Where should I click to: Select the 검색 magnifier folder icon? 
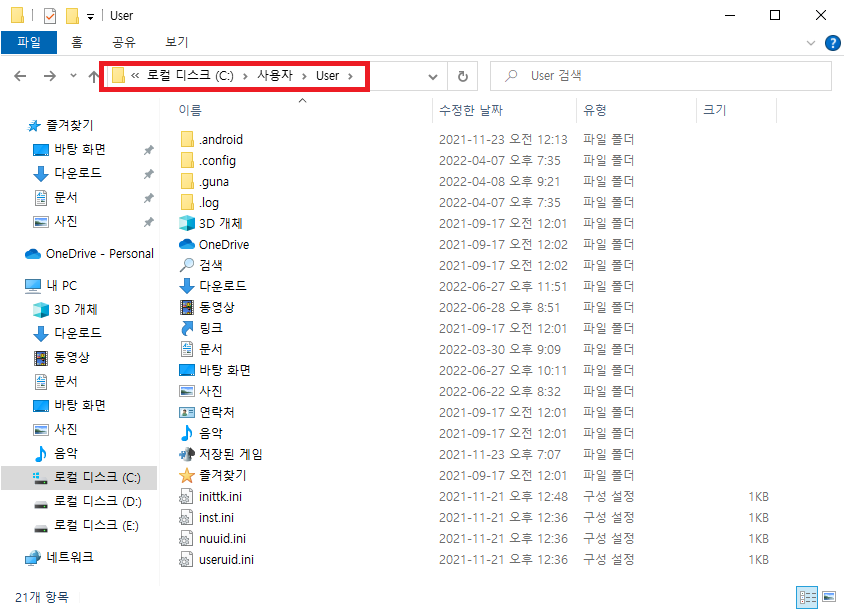click(187, 265)
